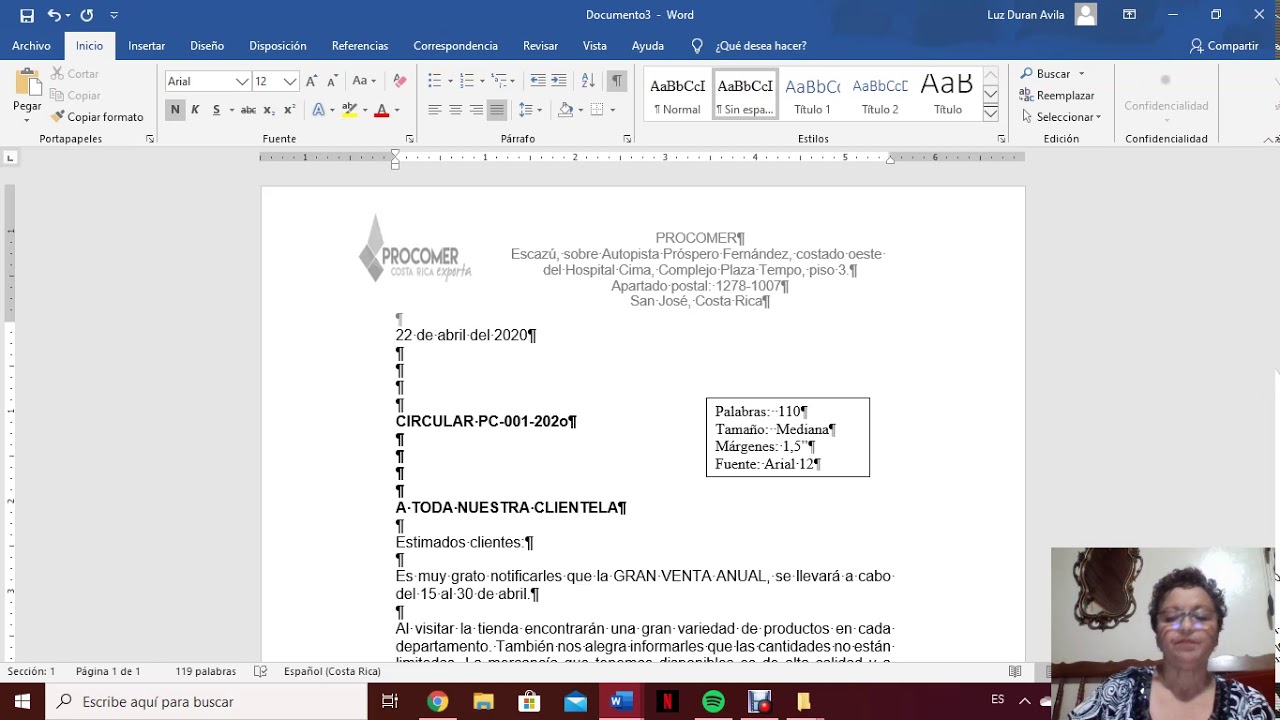Toggle Underline (S) formatting
Image resolution: width=1280 pixels, height=720 pixels.
pyautogui.click(x=216, y=110)
